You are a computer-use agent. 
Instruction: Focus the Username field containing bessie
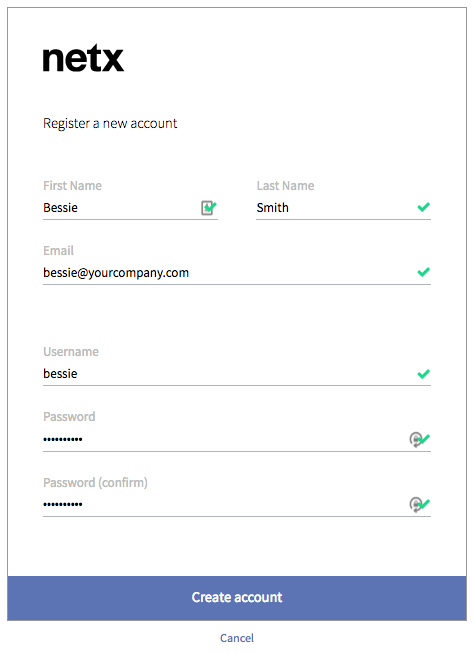(x=237, y=374)
